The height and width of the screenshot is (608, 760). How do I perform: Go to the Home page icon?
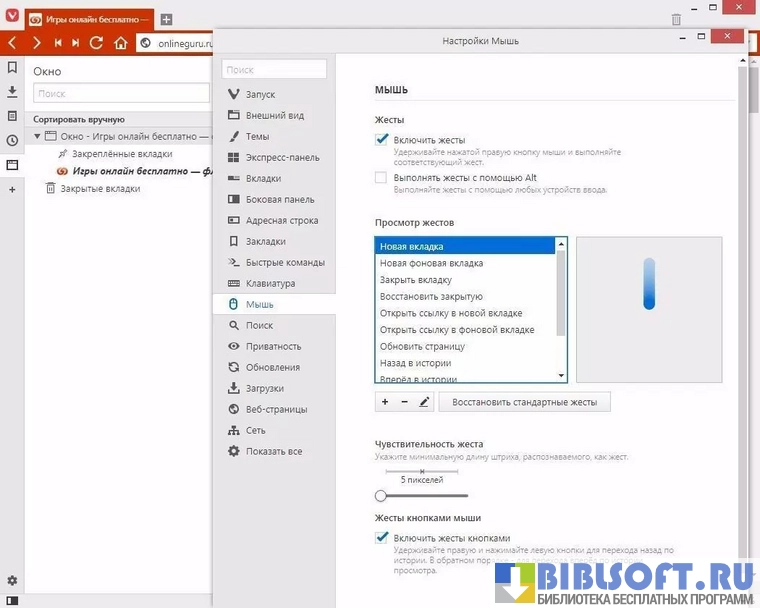pos(121,43)
